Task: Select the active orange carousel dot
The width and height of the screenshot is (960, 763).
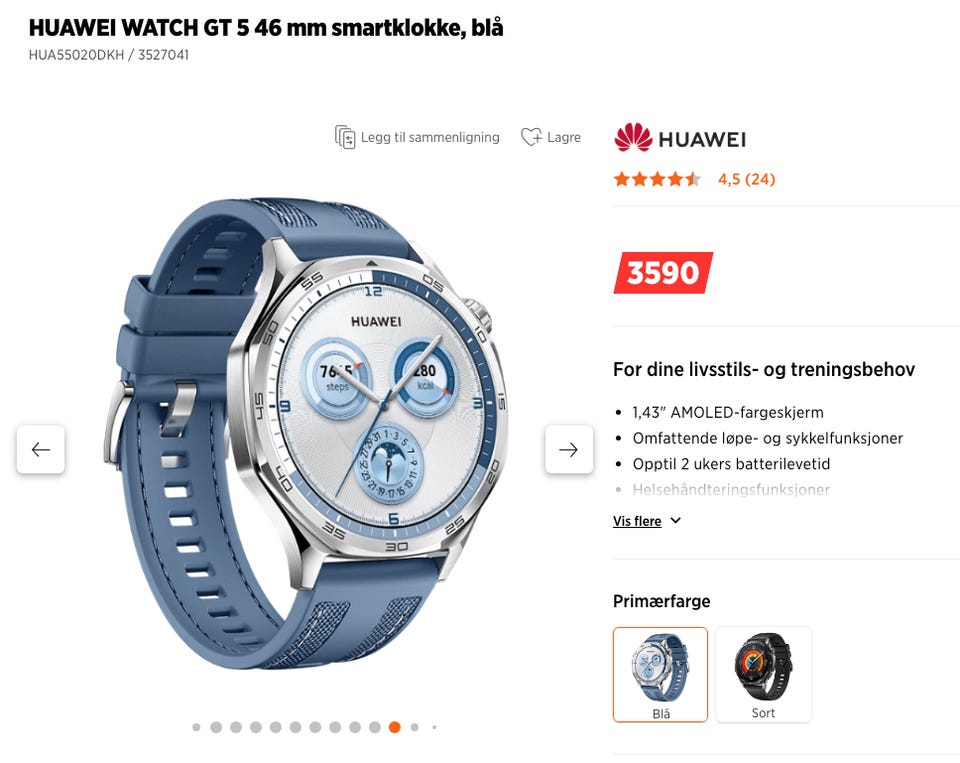Action: coord(395,727)
